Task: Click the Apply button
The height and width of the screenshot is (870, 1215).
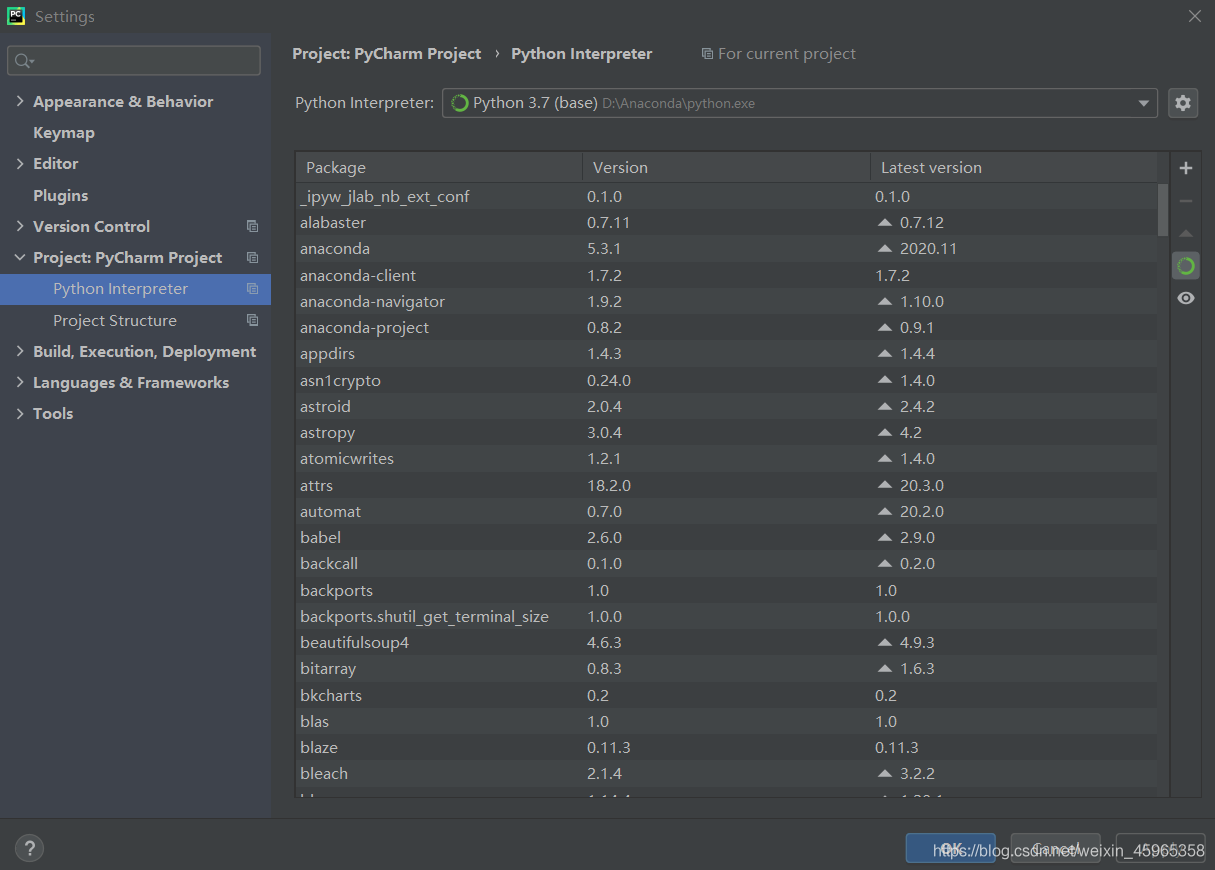Action: 1160,848
